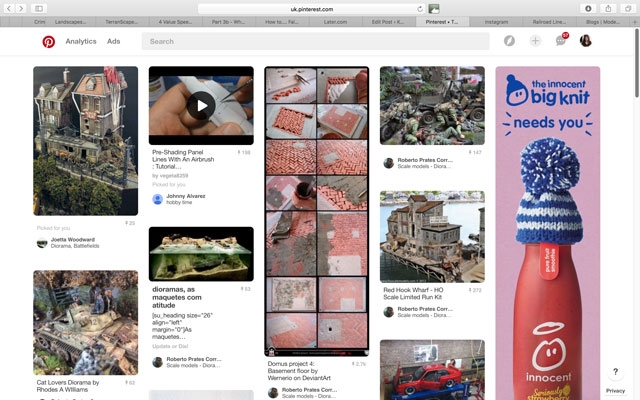Click avatar under Domus project 4 pin
640x400 pixels.
coord(273,393)
